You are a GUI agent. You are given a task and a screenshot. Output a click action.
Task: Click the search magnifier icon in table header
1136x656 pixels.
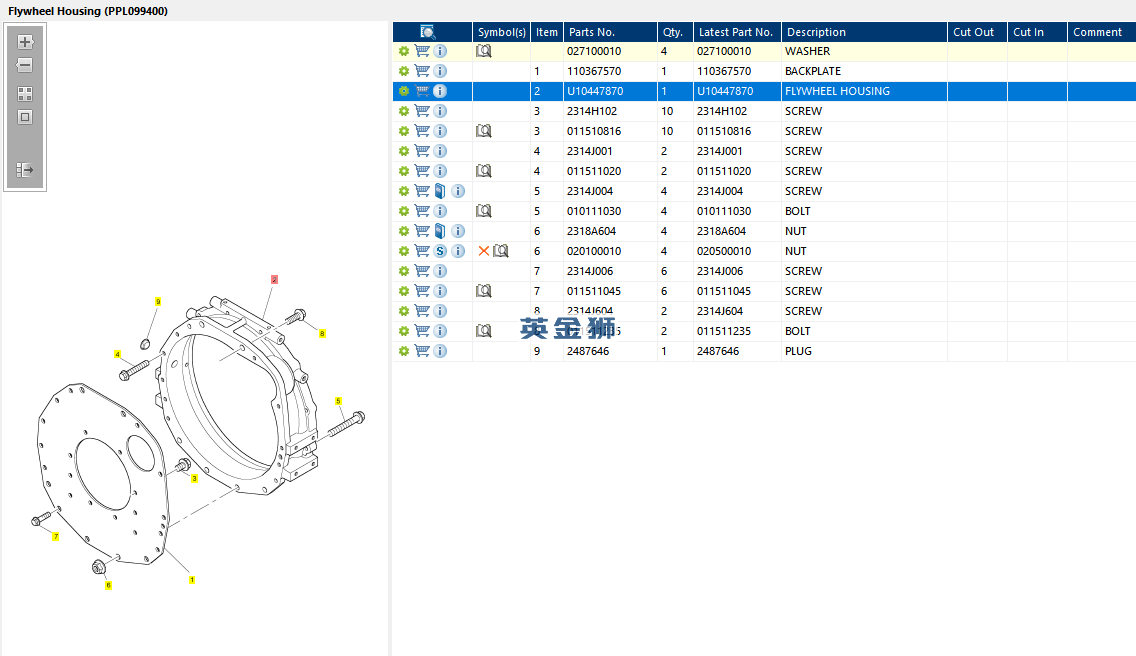[x=427, y=32]
